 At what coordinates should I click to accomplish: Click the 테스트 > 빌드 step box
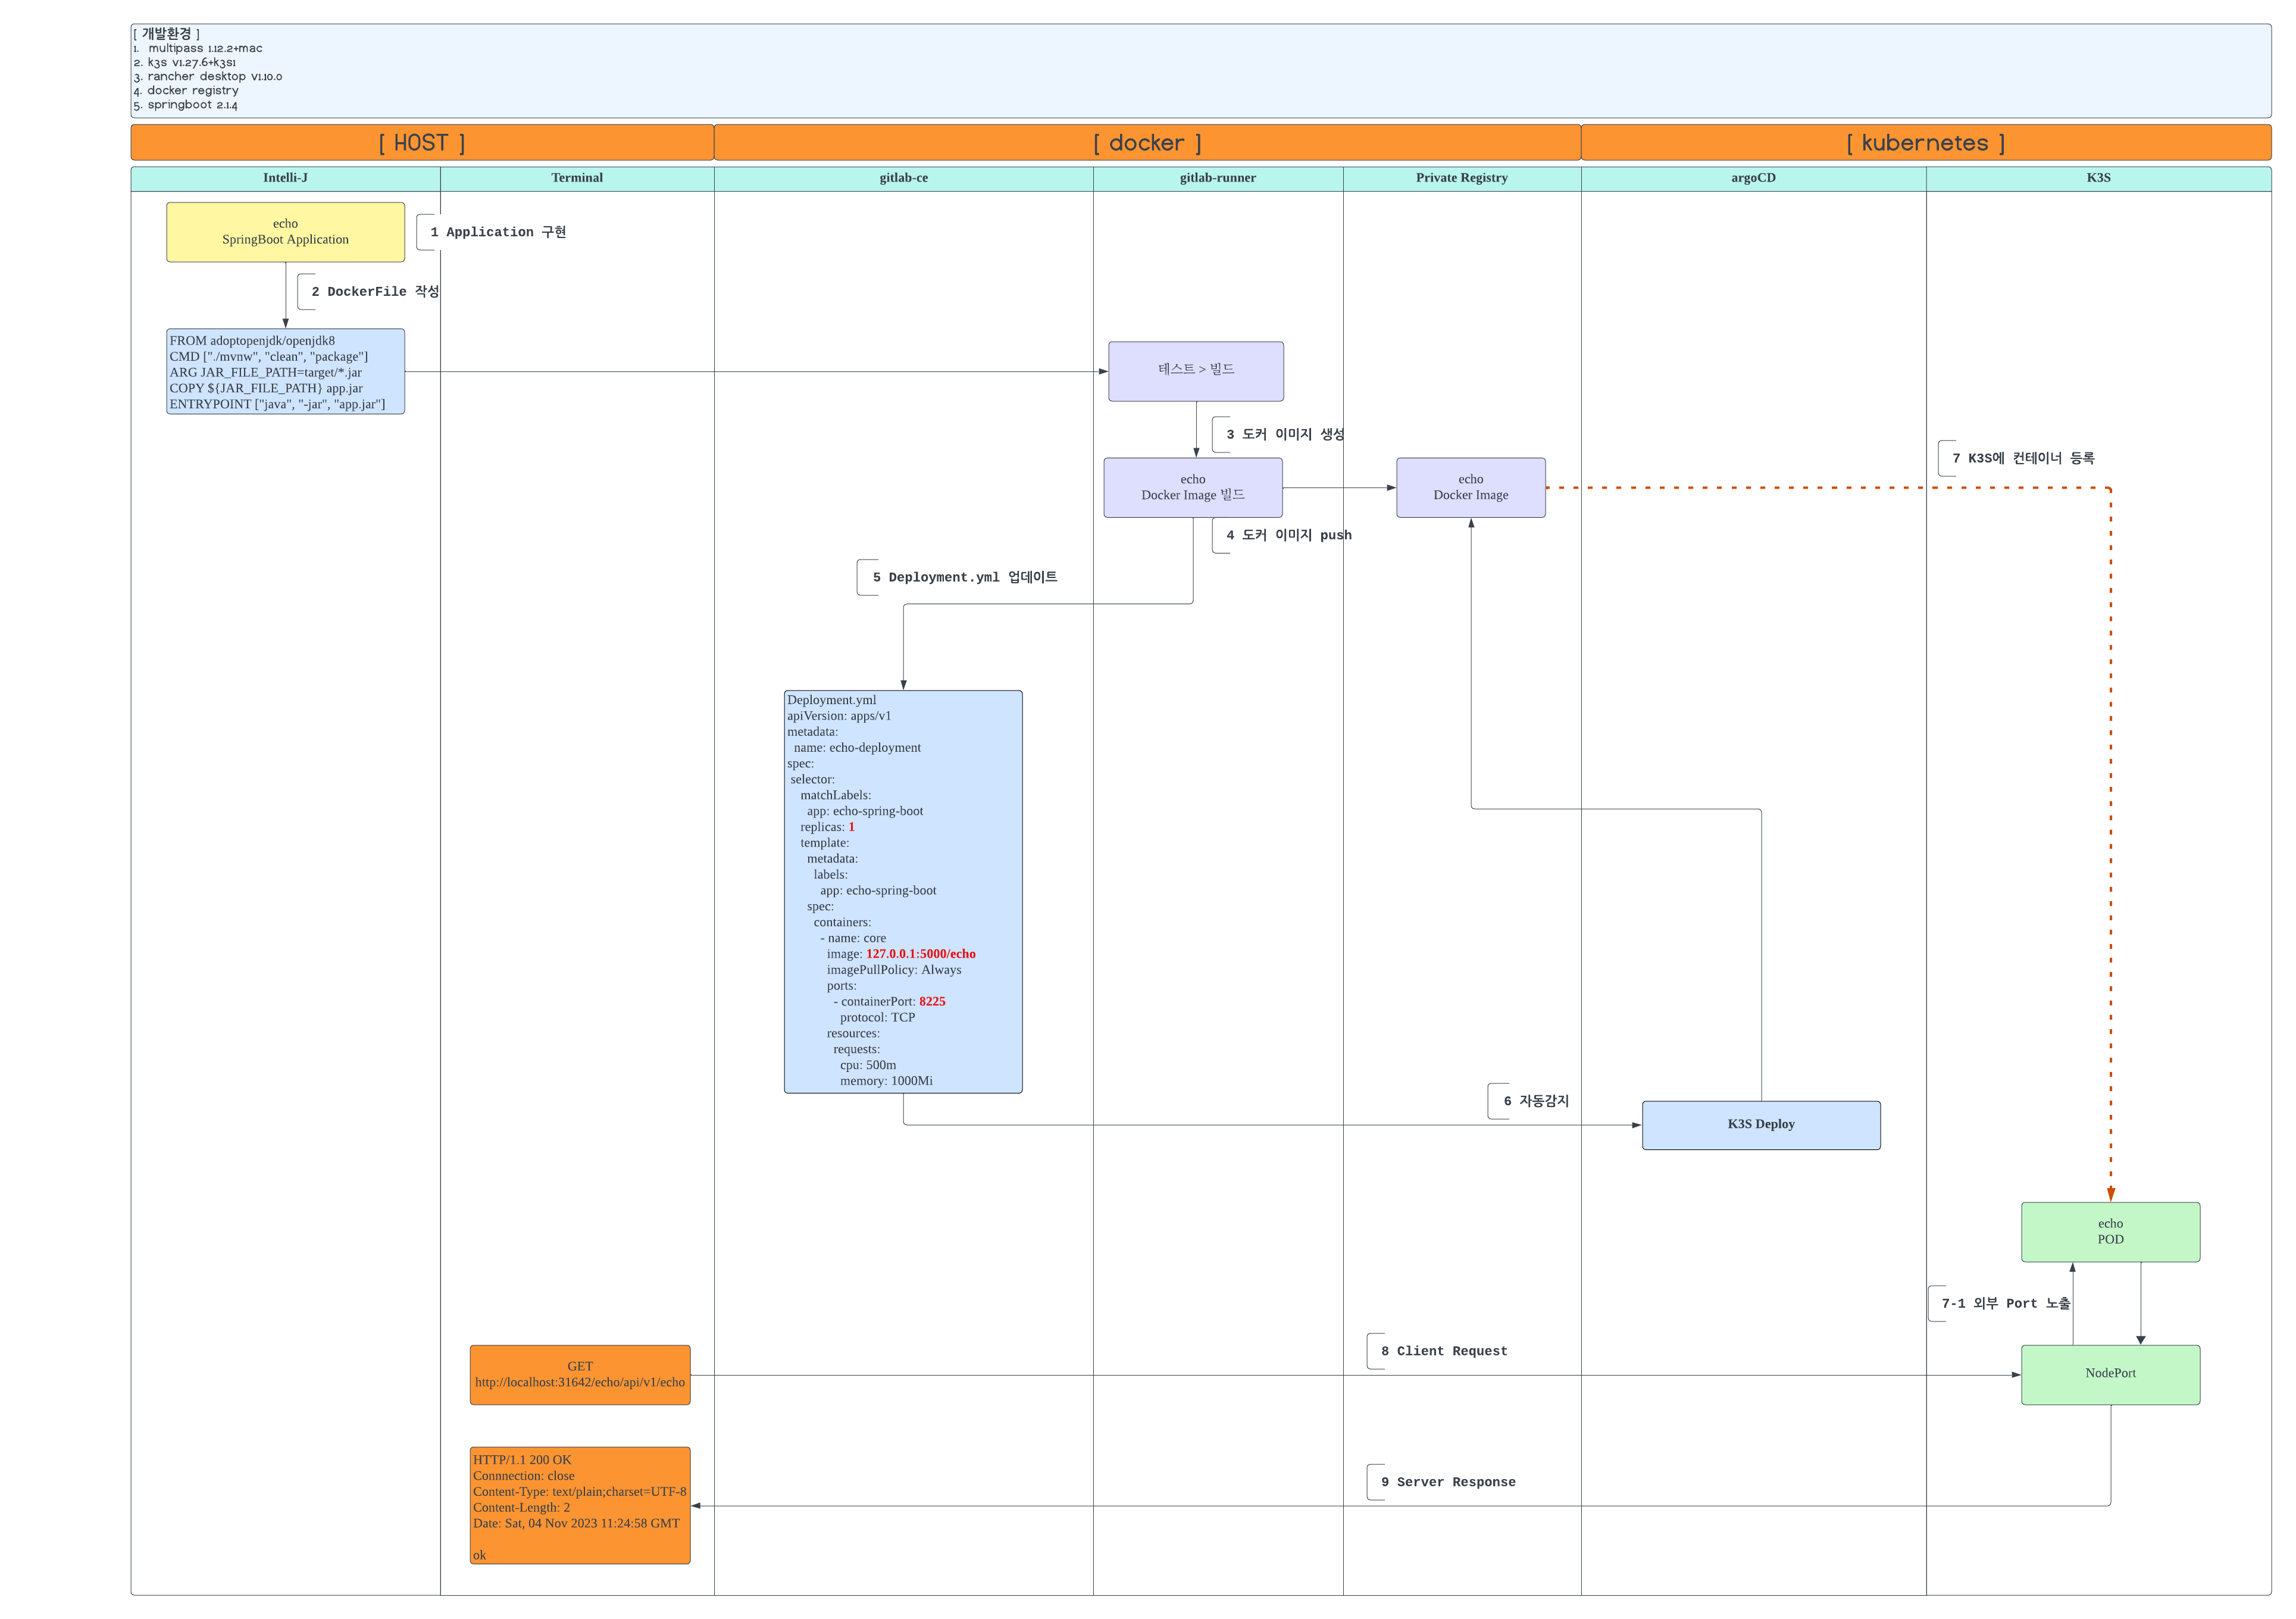pos(1195,371)
